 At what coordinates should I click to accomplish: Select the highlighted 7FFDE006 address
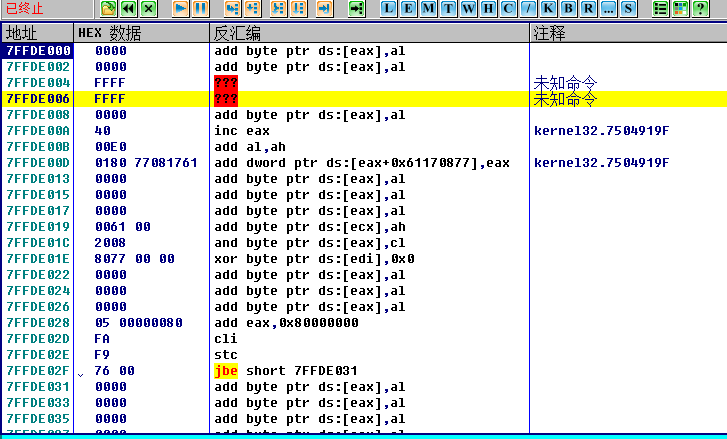tap(38, 99)
